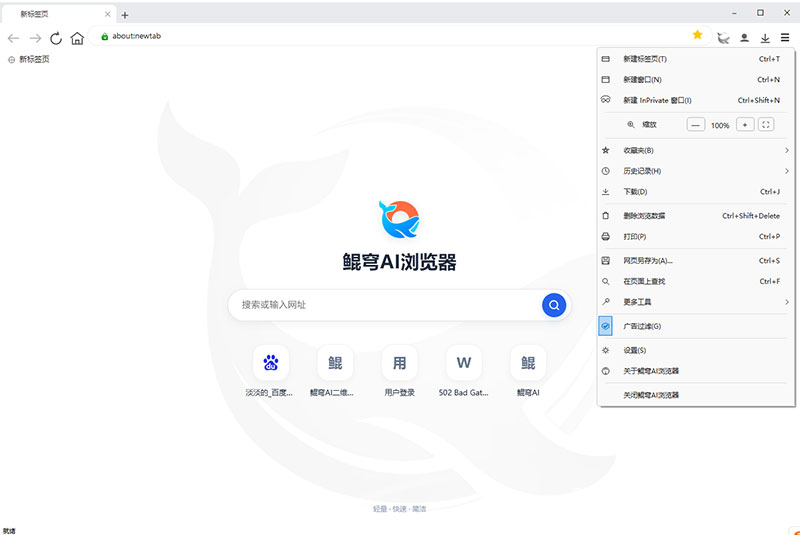Image resolution: width=800 pixels, height=535 pixels.
Task: Click the blue search button
Action: pos(554,305)
